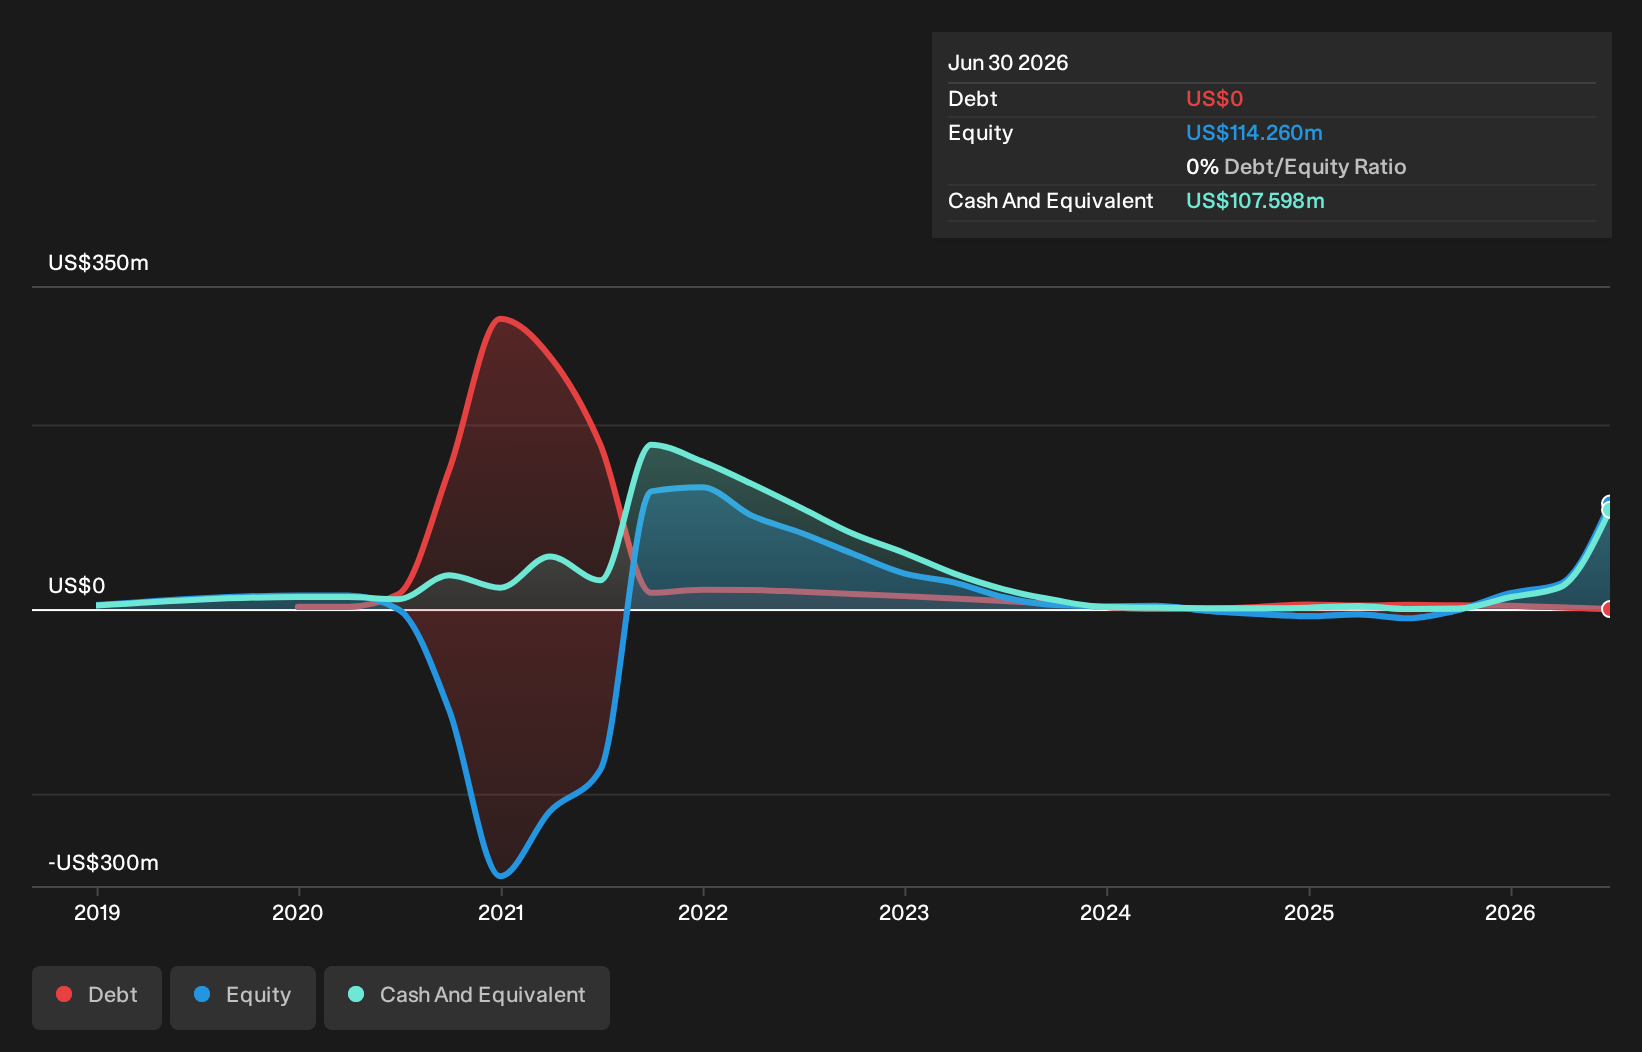This screenshot has height=1052, width=1642.
Task: Click the -US$300m y-axis label
Action: pyautogui.click(x=103, y=863)
